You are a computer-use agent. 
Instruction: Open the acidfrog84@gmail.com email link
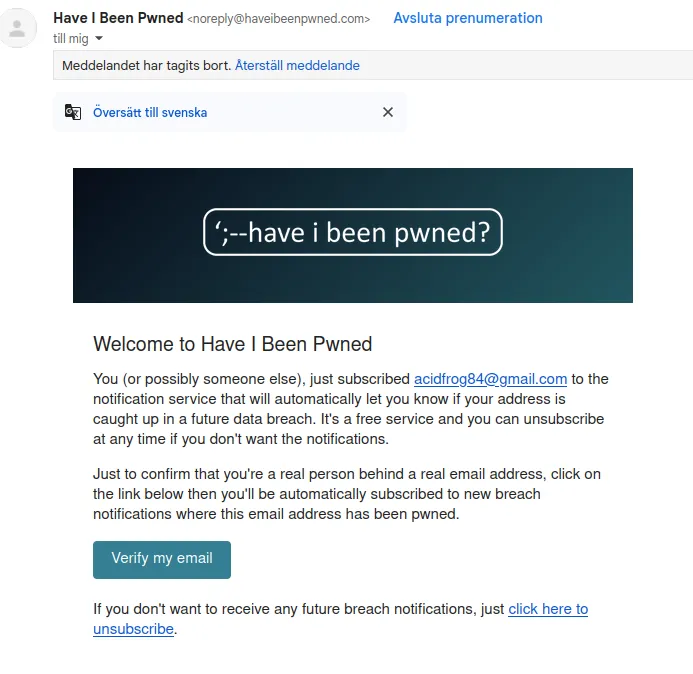point(490,379)
